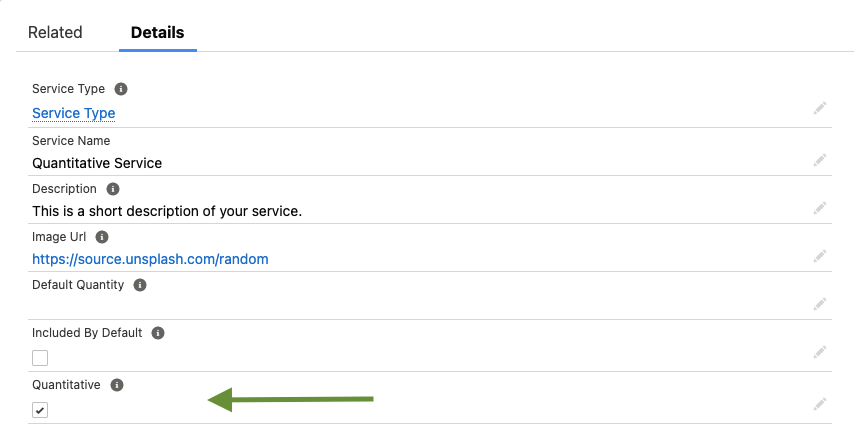The height and width of the screenshot is (430, 854).
Task: Edit Quantitative field with pencil icon
Action: 820,403
